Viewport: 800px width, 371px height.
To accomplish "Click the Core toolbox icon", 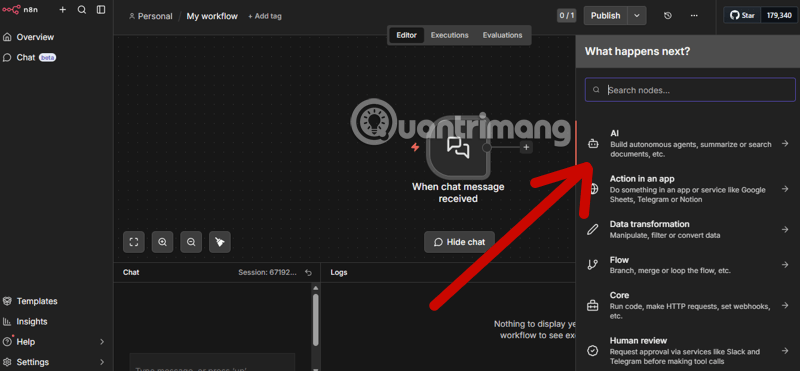I will (x=592, y=306).
